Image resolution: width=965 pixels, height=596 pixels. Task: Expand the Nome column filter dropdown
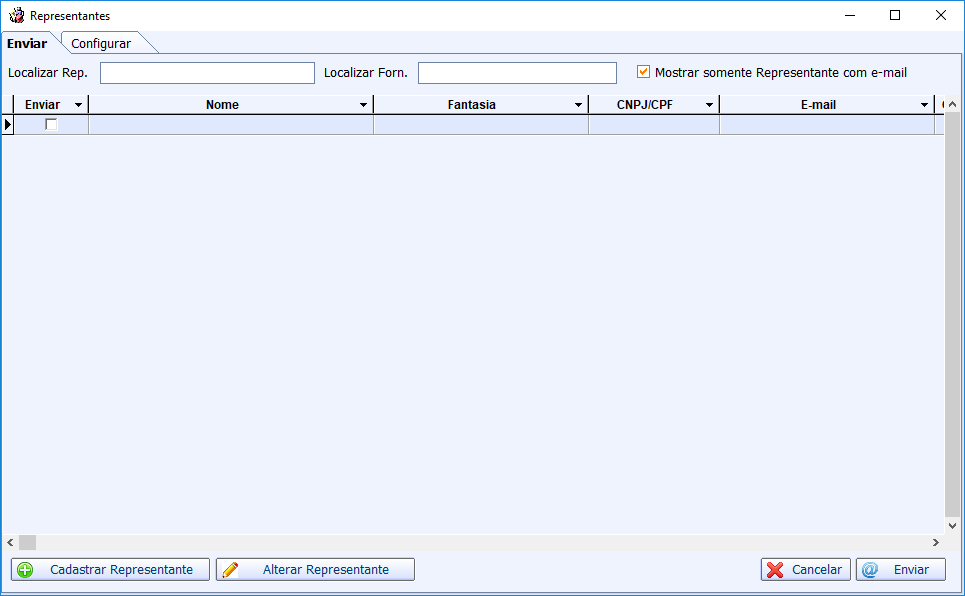point(363,105)
